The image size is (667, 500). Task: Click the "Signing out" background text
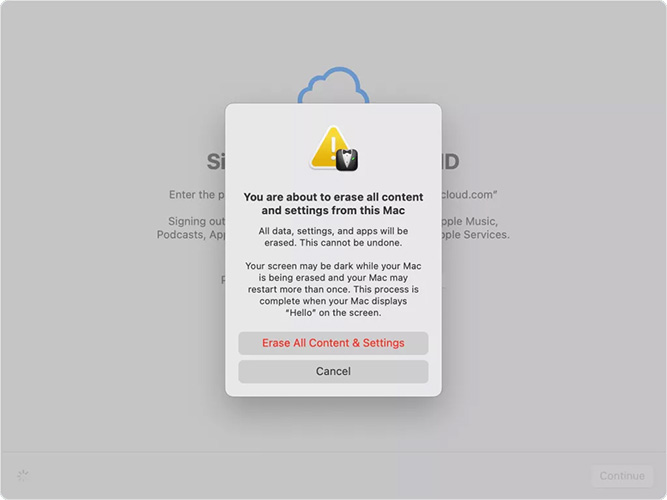(x=197, y=221)
